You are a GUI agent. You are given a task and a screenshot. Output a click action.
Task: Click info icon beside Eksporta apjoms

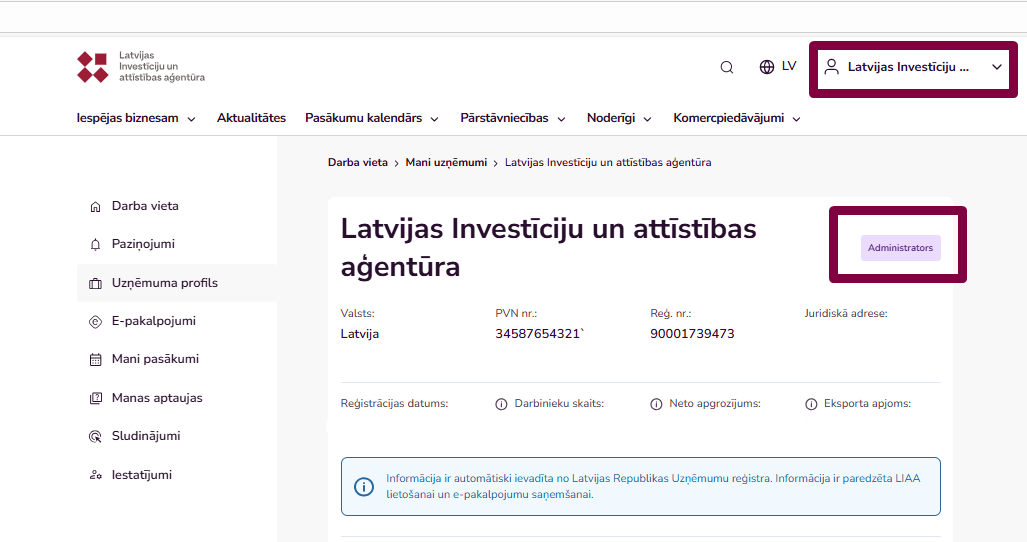coord(811,404)
